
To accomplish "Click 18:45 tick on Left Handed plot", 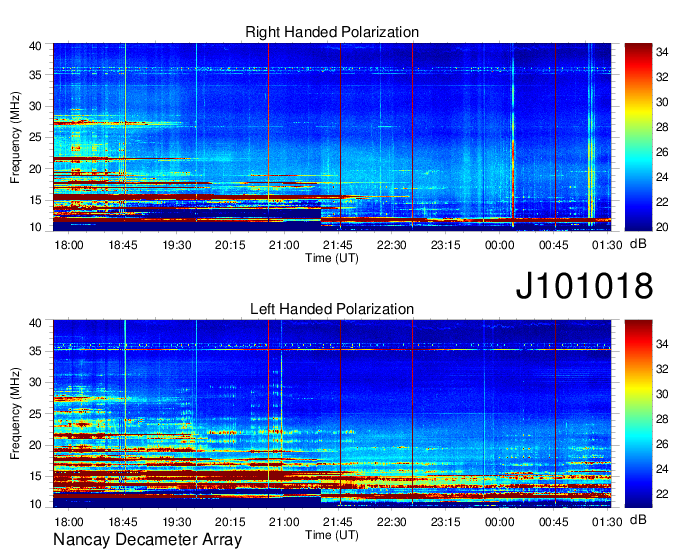I will [123, 522].
